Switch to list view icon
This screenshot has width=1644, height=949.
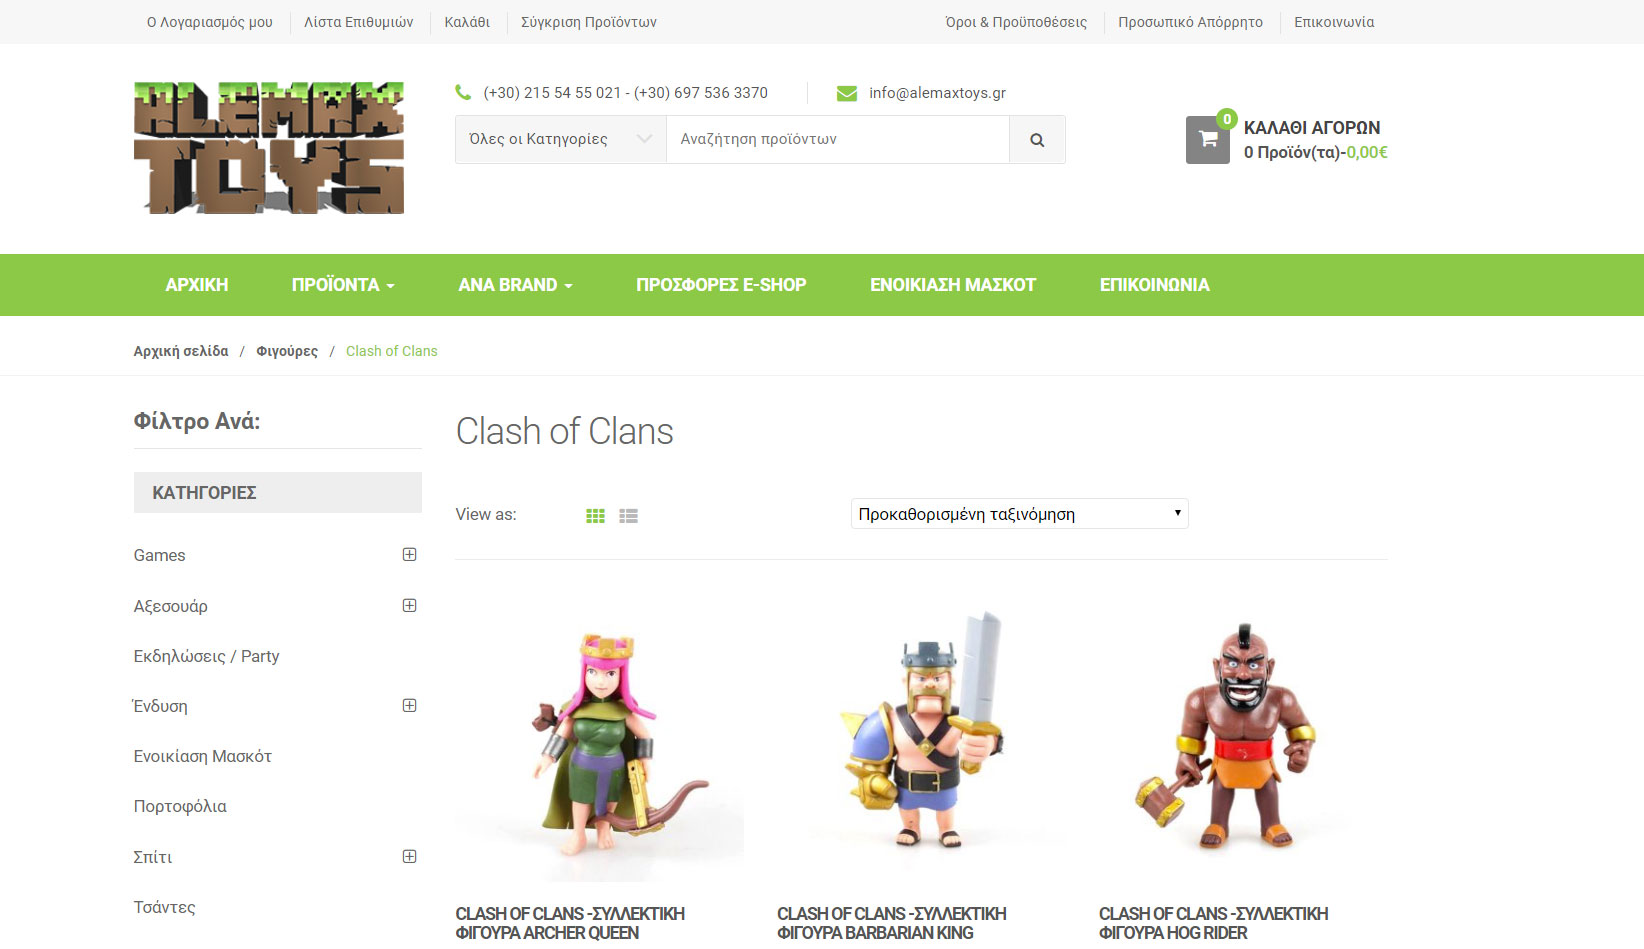coord(628,516)
